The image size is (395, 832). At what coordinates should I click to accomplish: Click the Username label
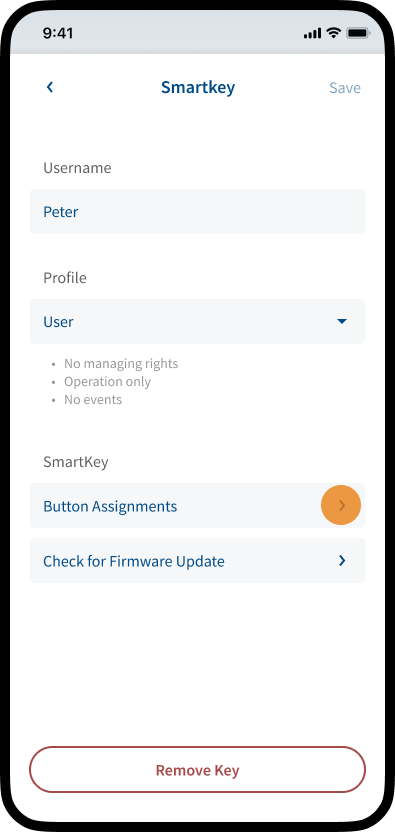pos(78,168)
